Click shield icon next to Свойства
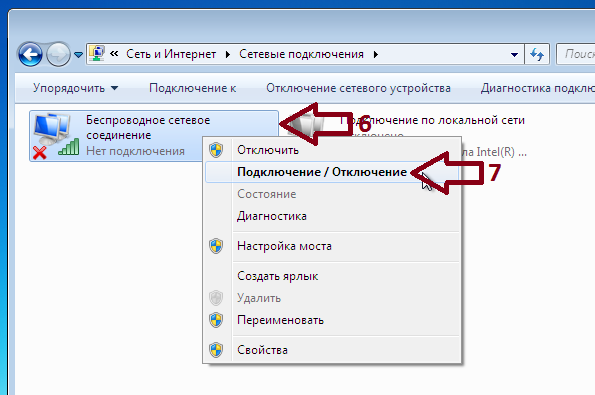595x395 pixels. tap(216, 350)
